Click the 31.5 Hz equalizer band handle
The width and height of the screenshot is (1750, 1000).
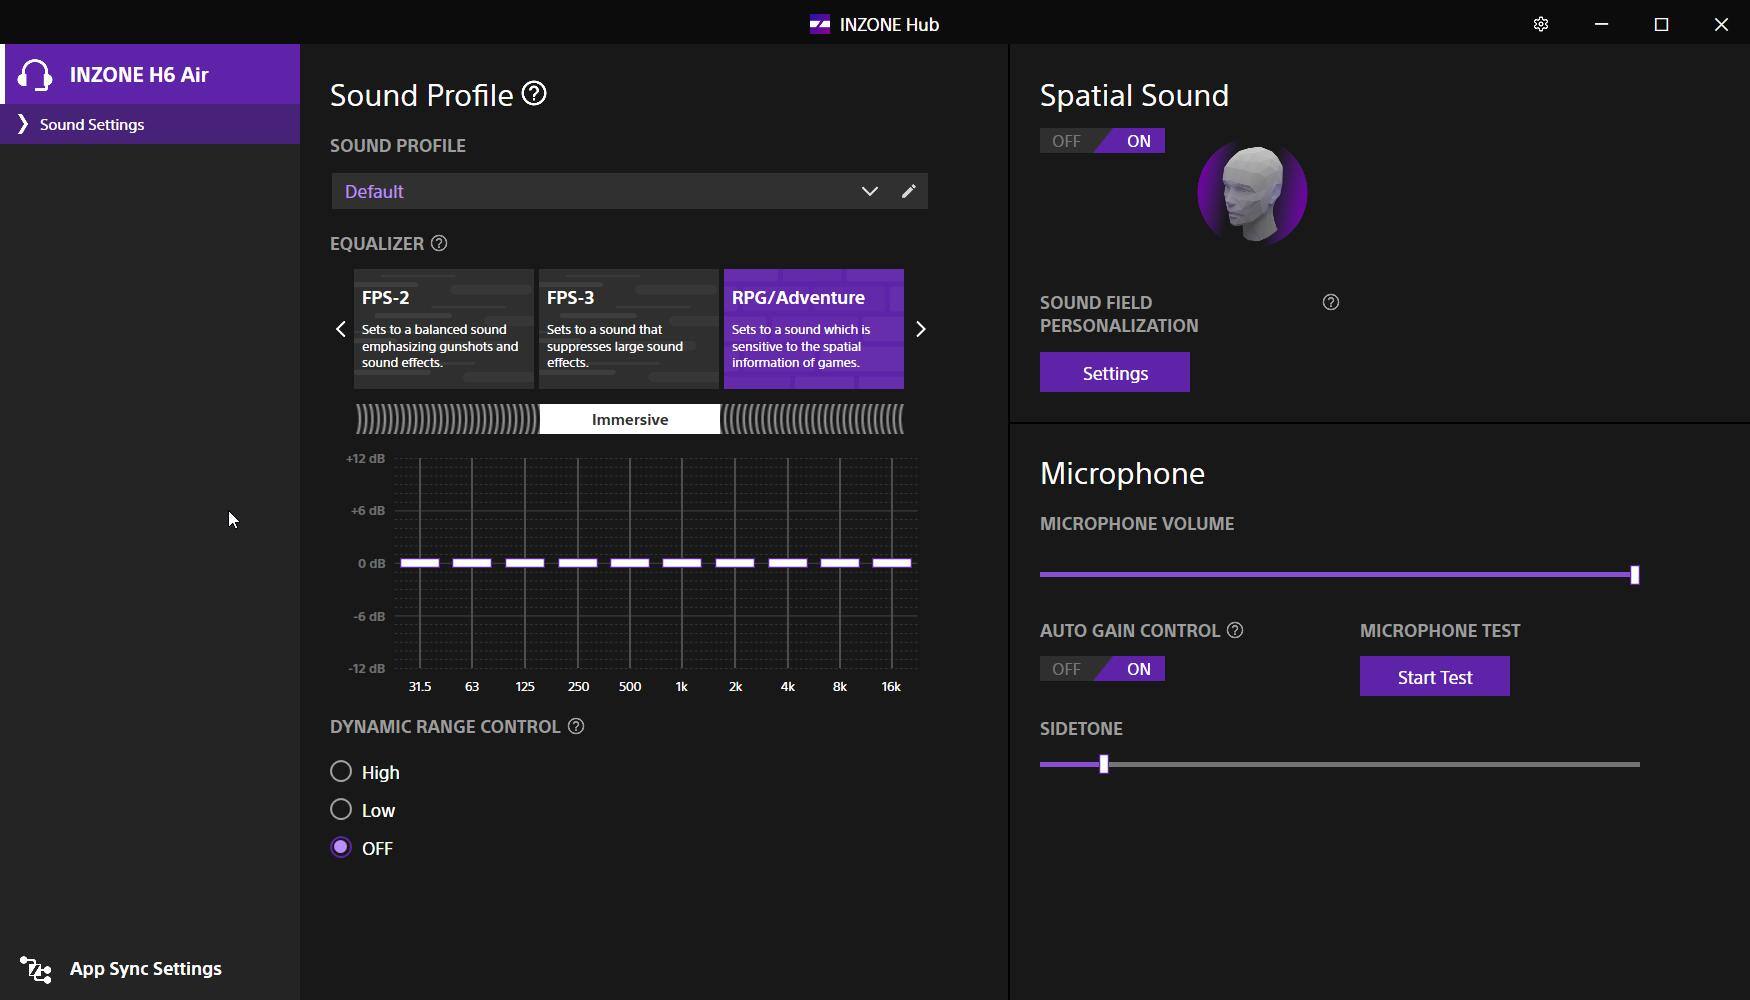(x=420, y=563)
